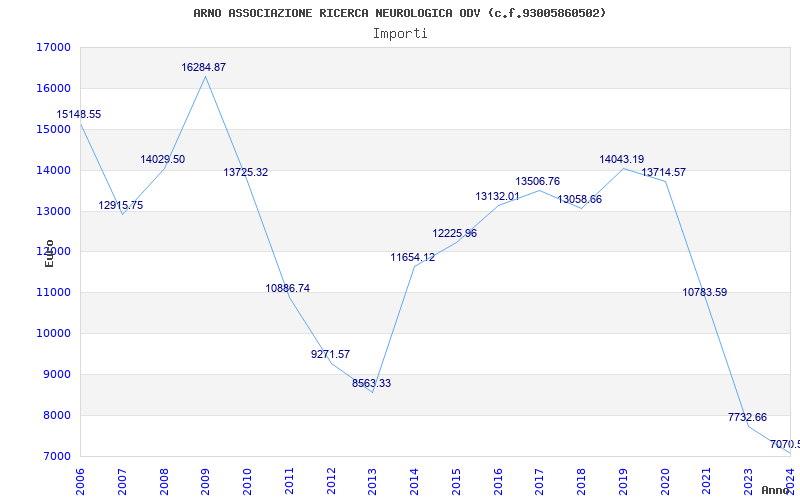Screen dimensions: 800x500
Task: Click y-axis tick 9000
Action: [x=56, y=374]
